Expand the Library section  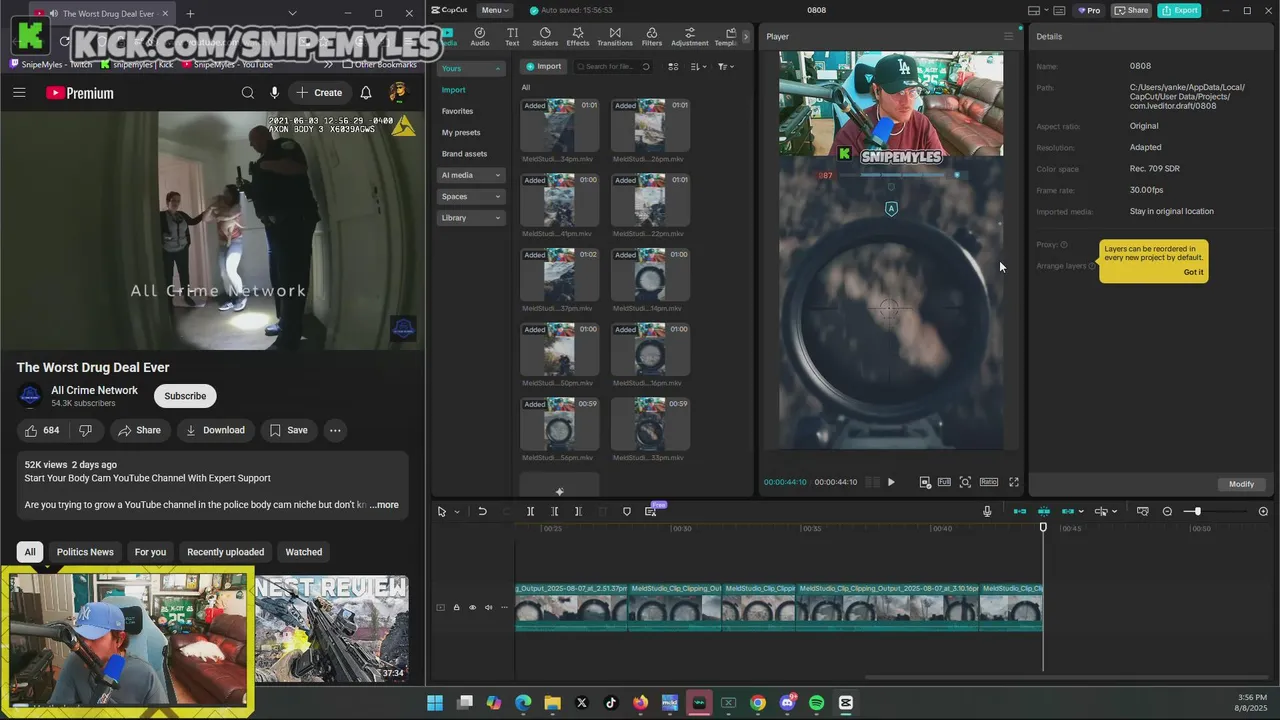(x=471, y=217)
